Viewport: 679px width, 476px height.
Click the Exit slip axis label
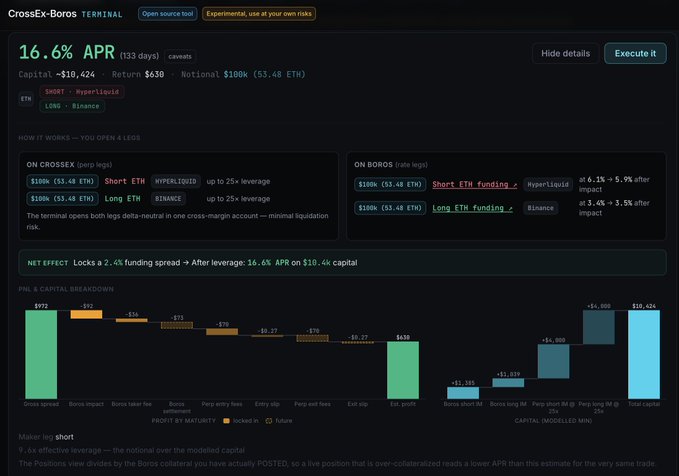pos(358,404)
